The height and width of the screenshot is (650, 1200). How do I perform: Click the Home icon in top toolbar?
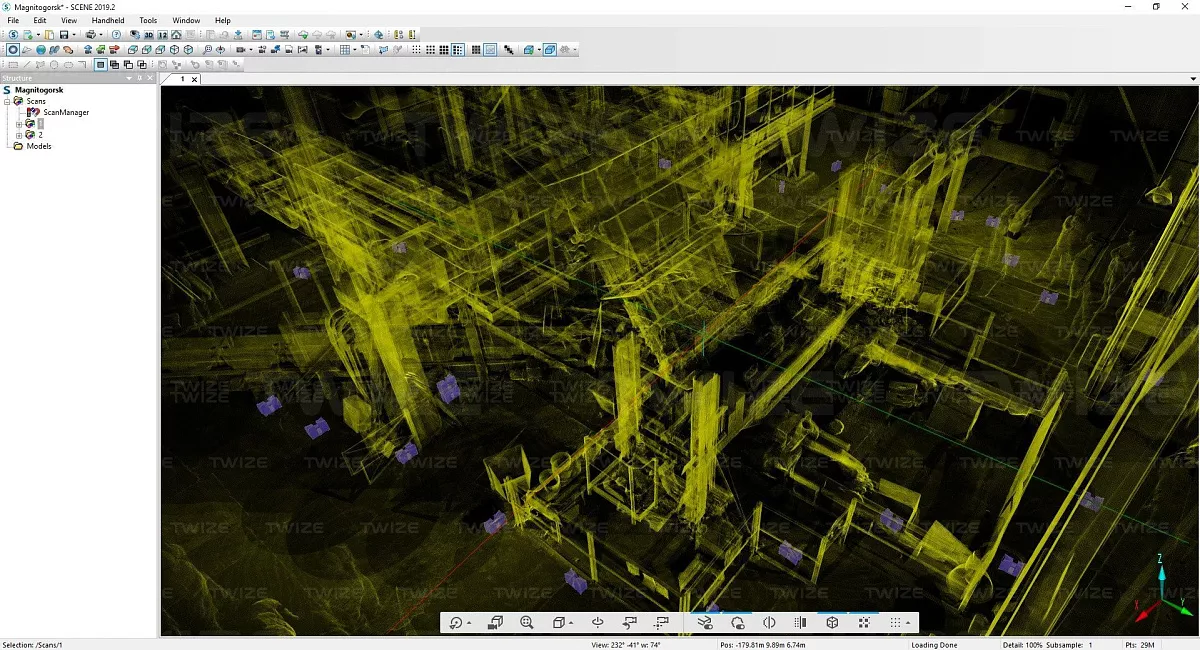[x=176, y=35]
